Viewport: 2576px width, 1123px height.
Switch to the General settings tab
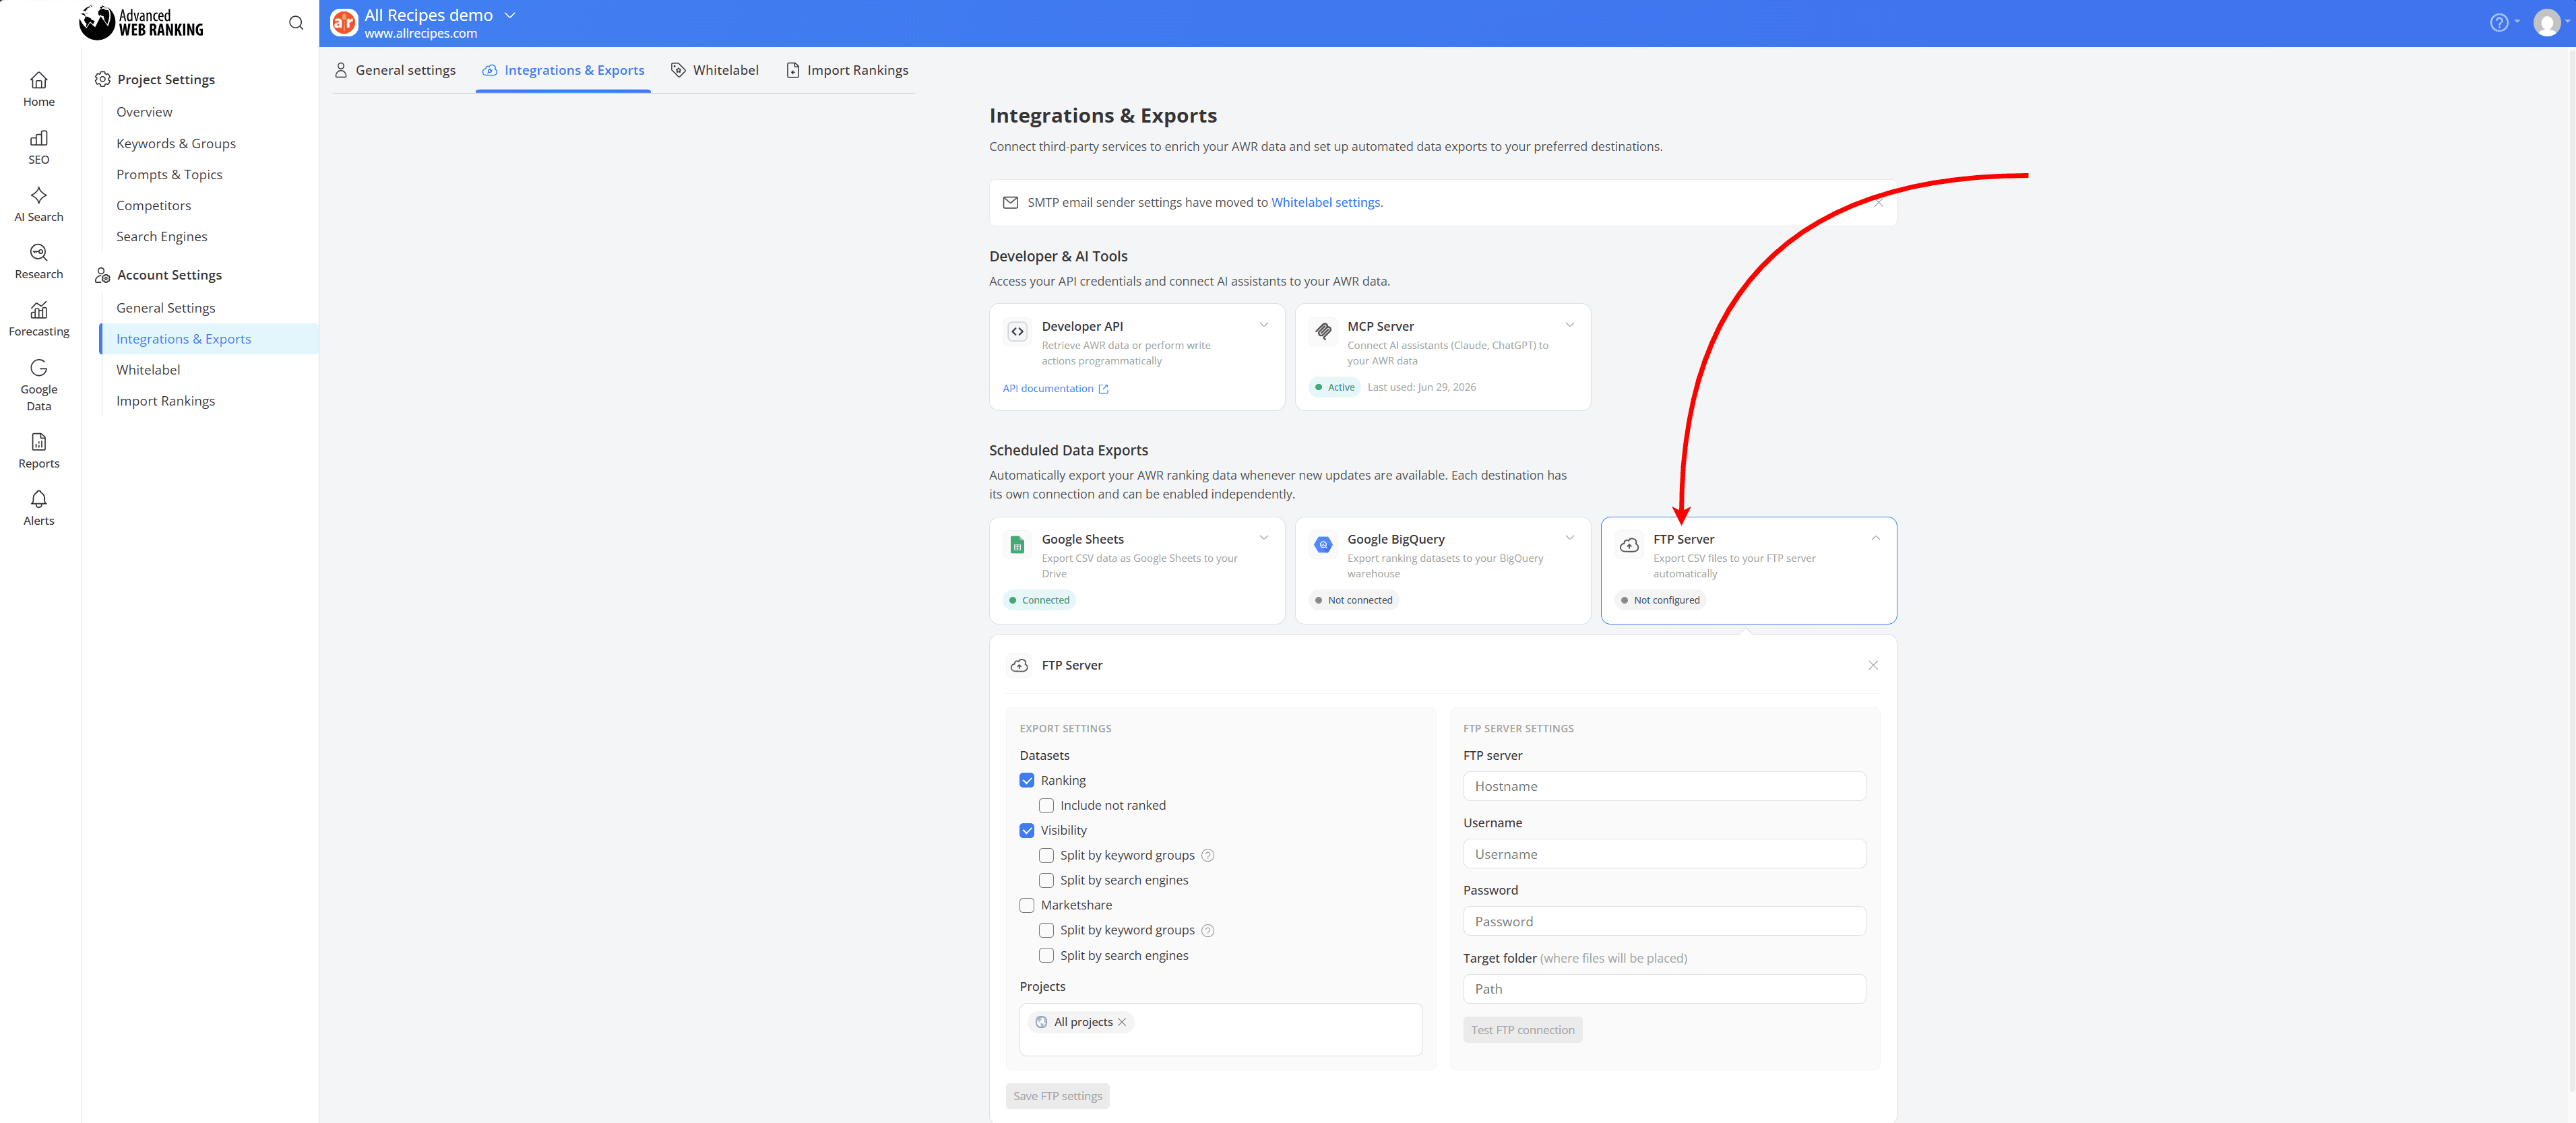pyautogui.click(x=395, y=70)
